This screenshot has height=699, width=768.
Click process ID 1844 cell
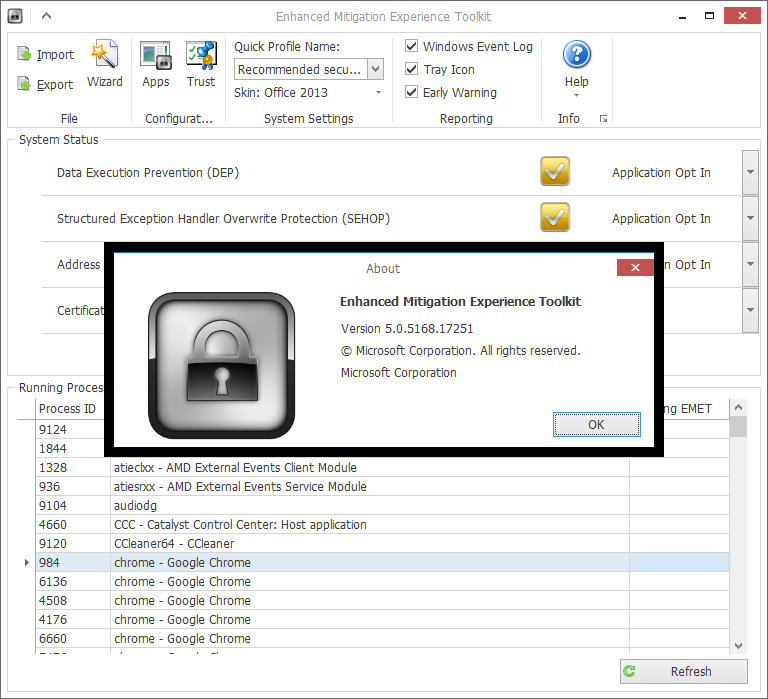pyautogui.click(x=70, y=449)
